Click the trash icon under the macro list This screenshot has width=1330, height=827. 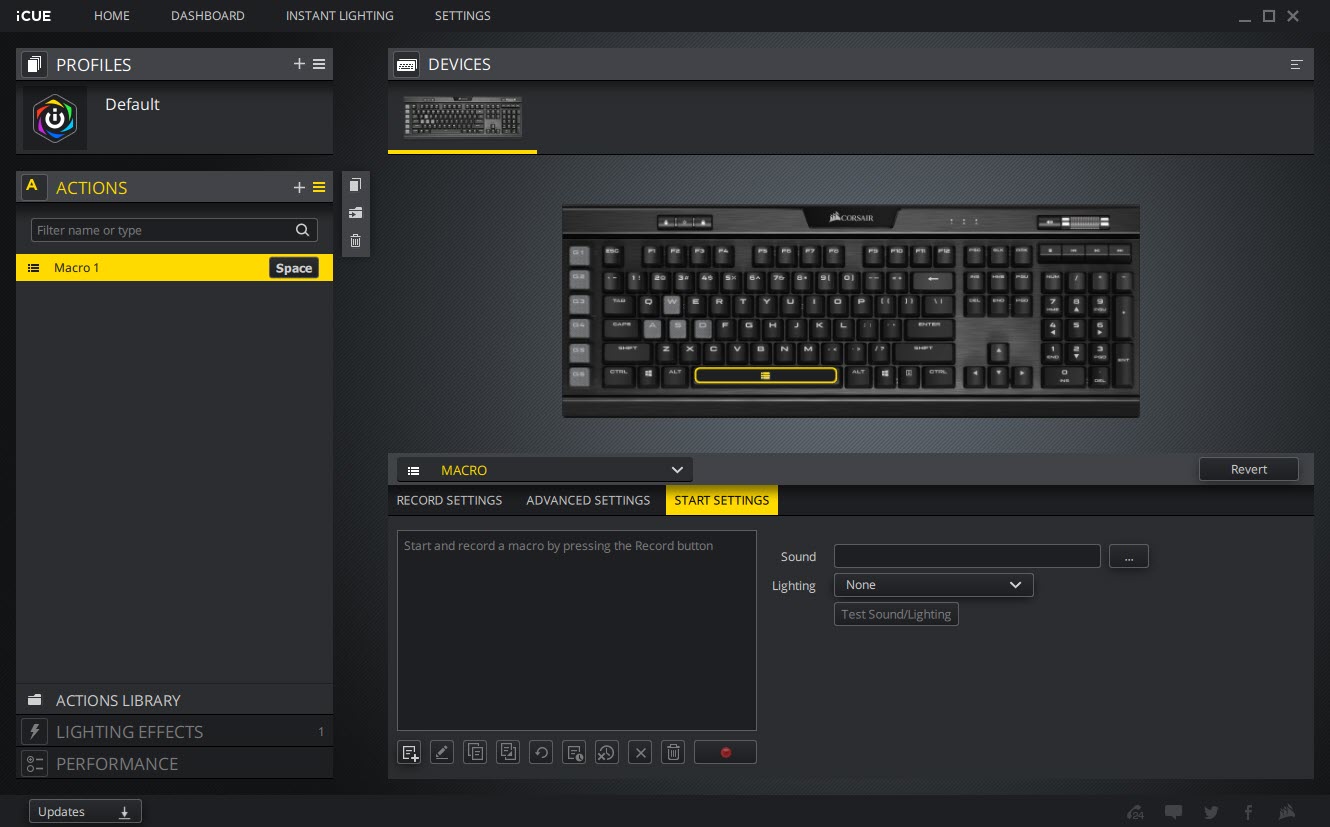pyautogui.click(x=673, y=752)
